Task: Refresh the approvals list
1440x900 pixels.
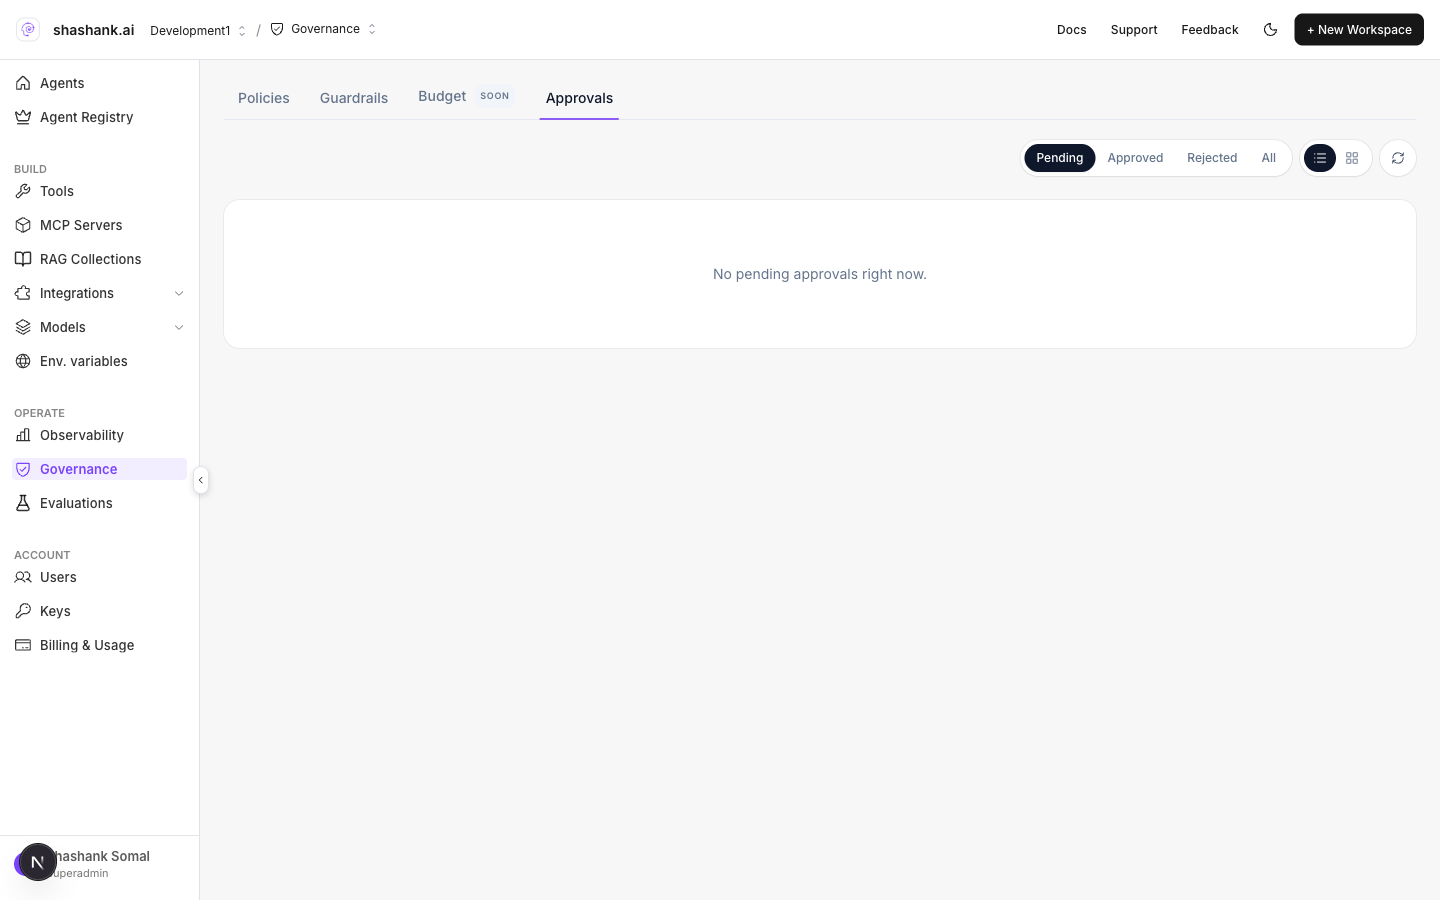Action: coord(1398,158)
